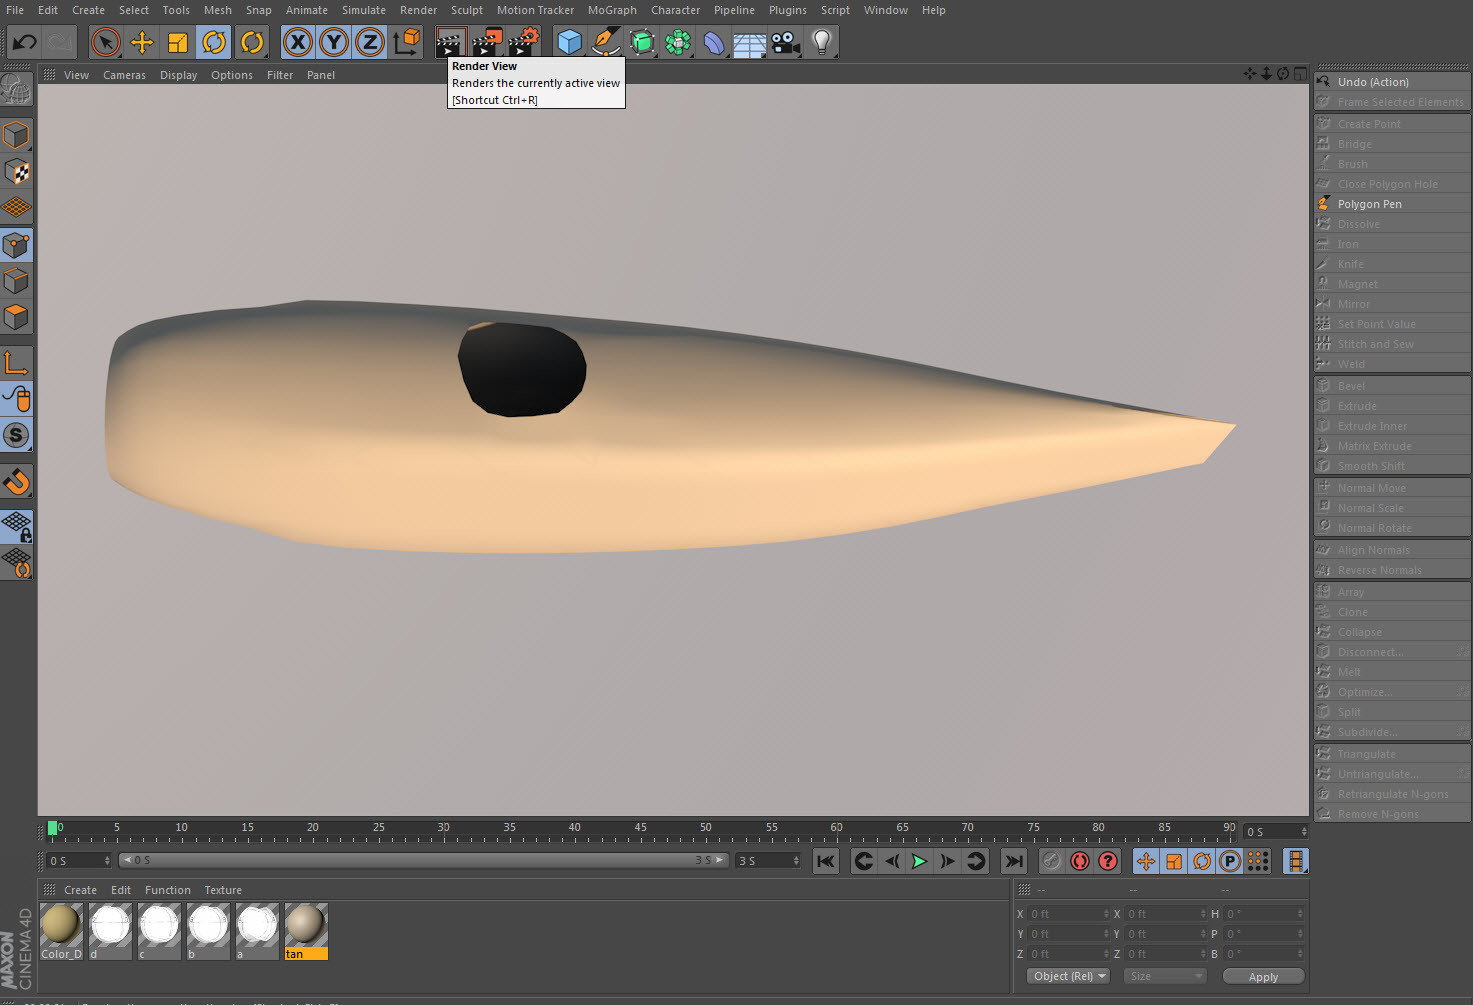The image size is (1473, 1005).
Task: Open viewport Cameras menu
Action: 124,75
